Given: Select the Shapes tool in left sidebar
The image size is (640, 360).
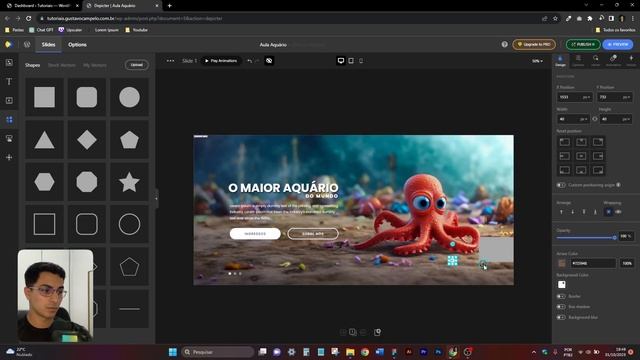Looking at the screenshot, I should pyautogui.click(x=9, y=120).
